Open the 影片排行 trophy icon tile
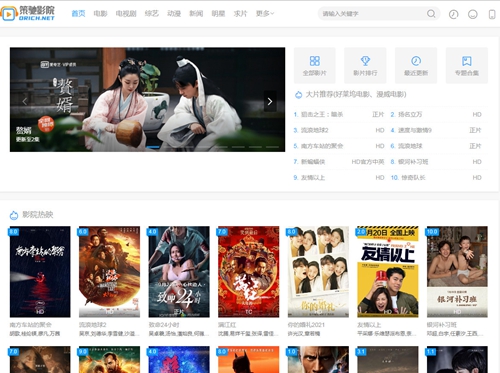Image resolution: width=500 pixels, height=373 pixels. tap(365, 65)
